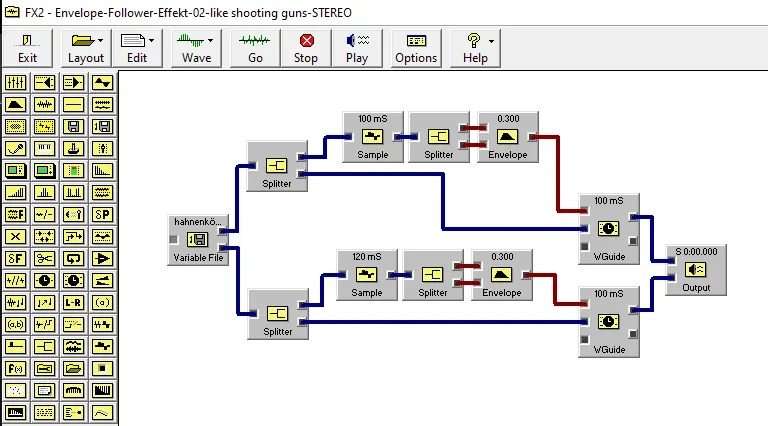Expand the Help dropdown arrow

point(491,41)
